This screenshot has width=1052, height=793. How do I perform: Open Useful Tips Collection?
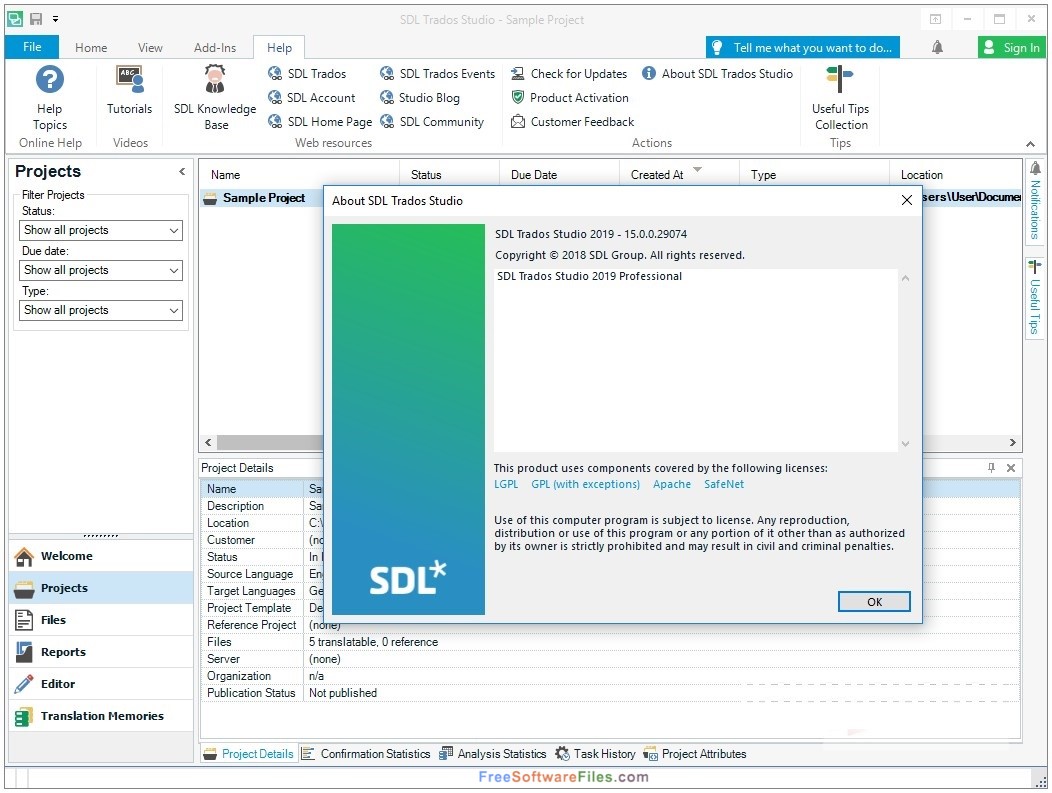[x=840, y=97]
